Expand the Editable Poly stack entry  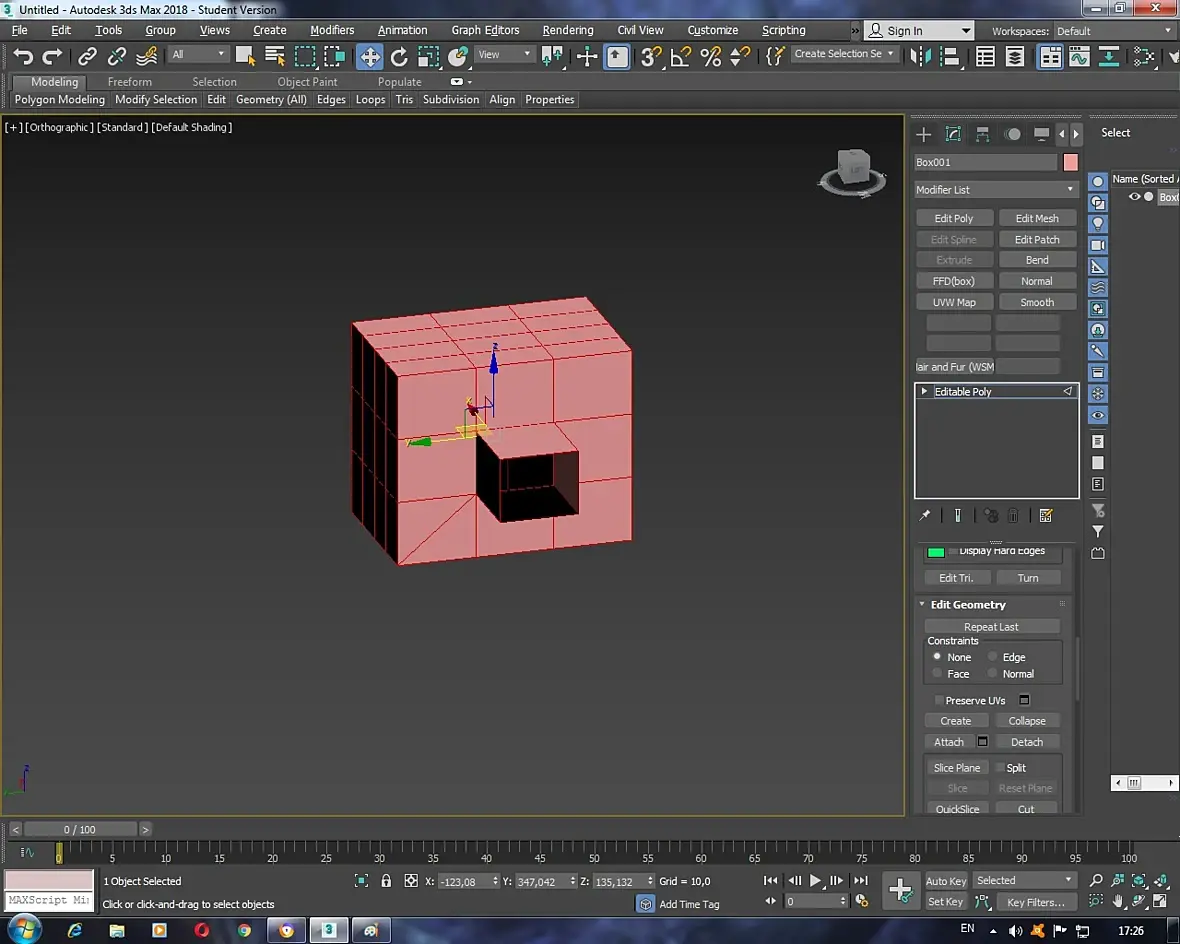[924, 392]
